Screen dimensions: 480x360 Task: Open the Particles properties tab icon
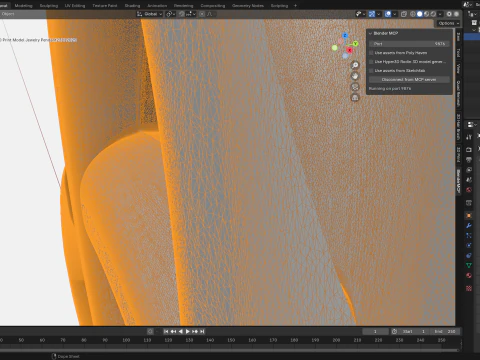pos(469,236)
